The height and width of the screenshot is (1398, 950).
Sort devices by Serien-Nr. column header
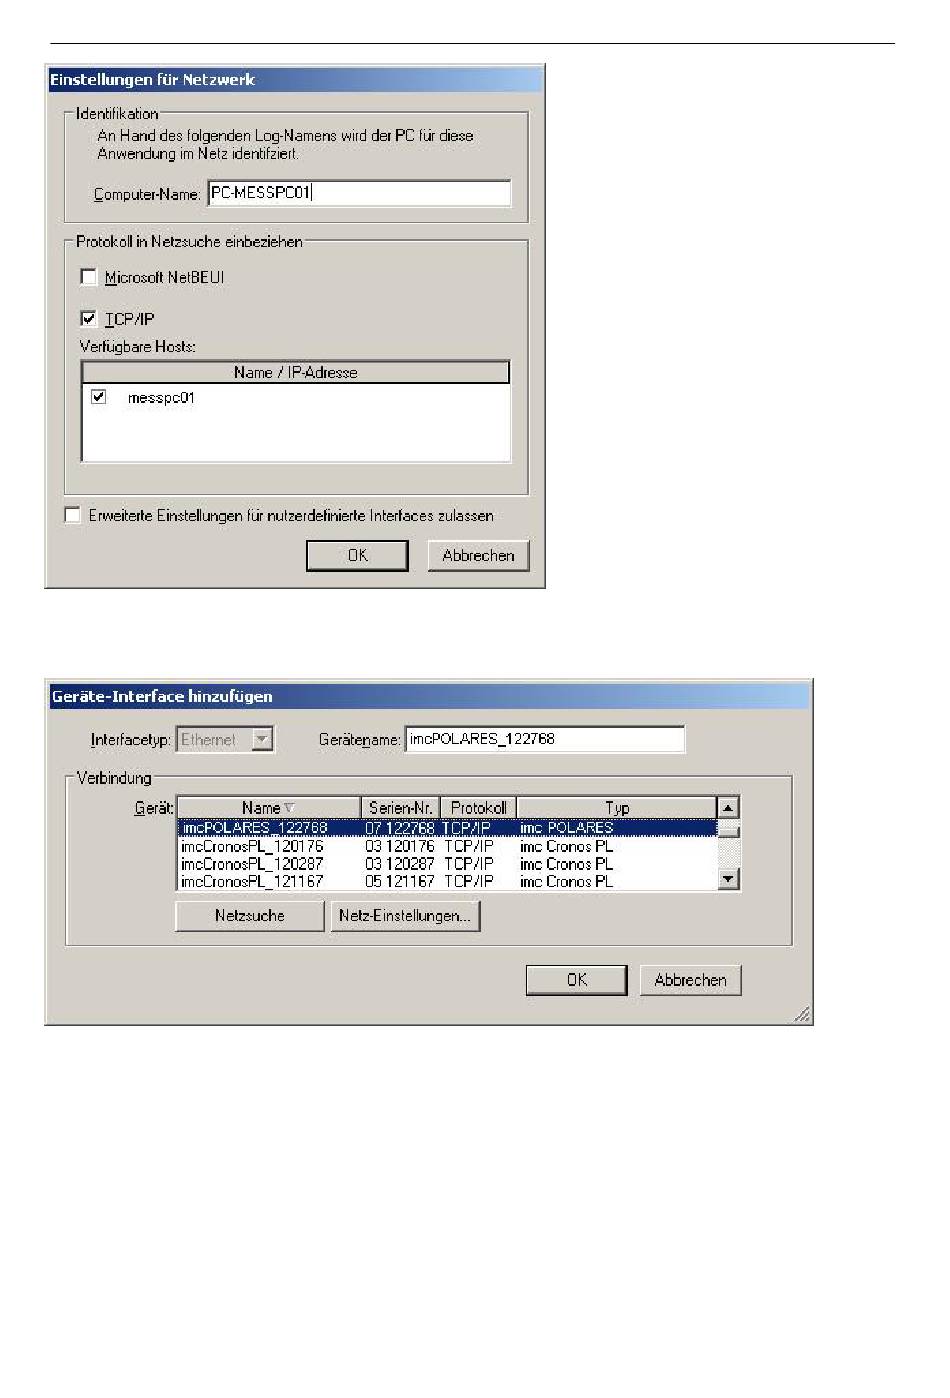(x=400, y=807)
